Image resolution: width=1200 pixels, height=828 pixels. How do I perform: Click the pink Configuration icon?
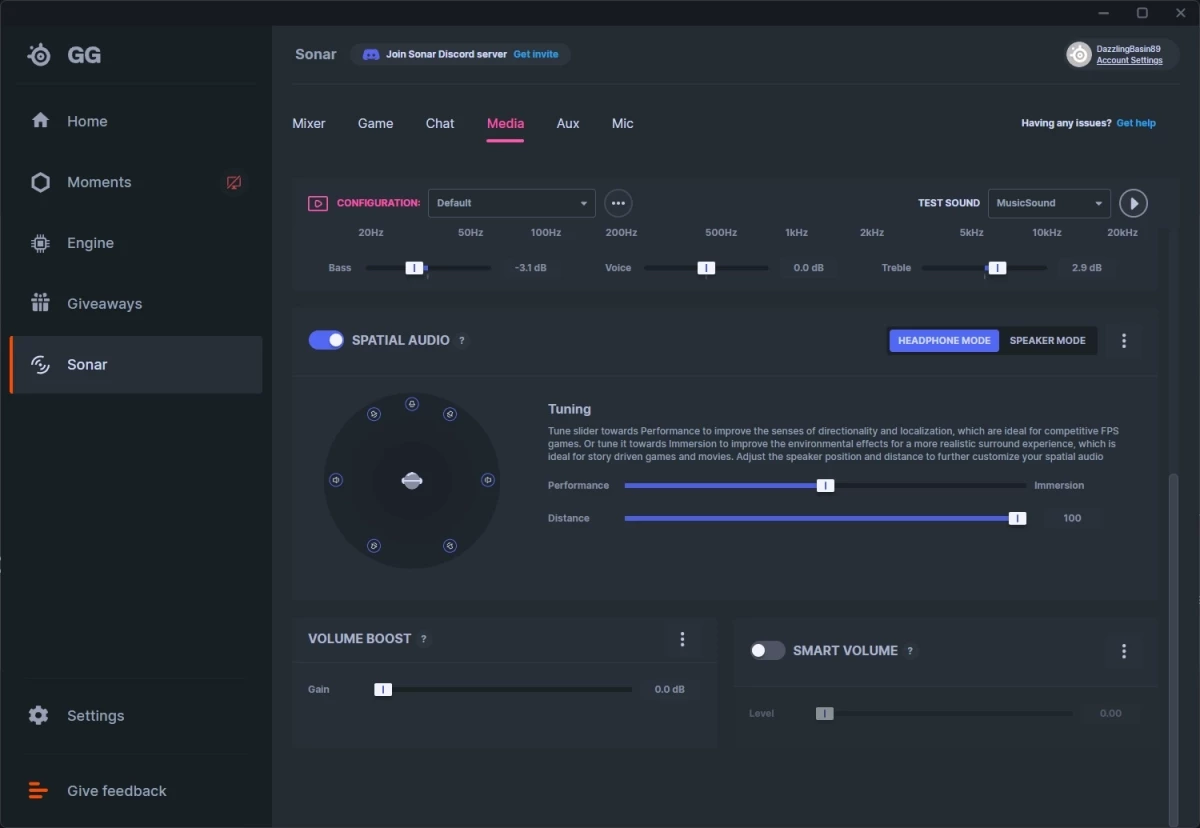[x=318, y=203]
